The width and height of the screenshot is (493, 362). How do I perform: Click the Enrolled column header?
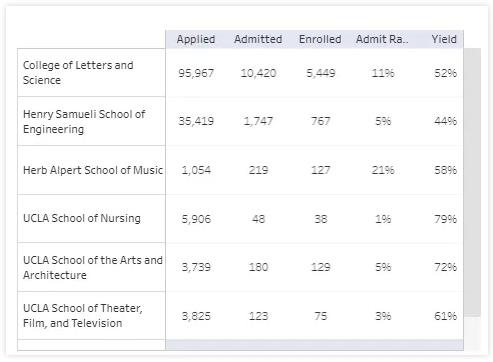pos(320,39)
